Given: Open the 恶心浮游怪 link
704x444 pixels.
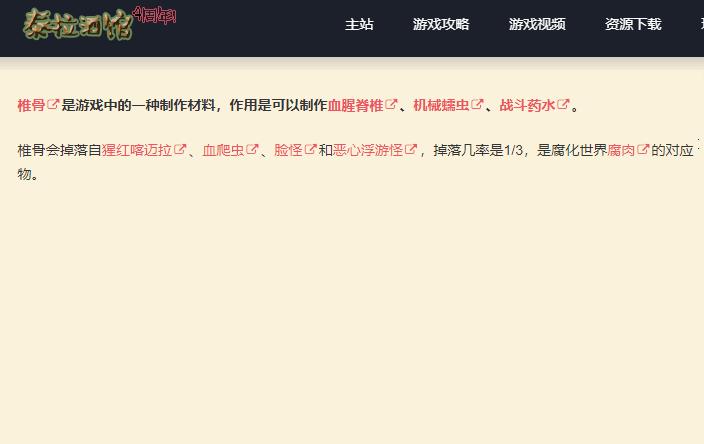Looking at the screenshot, I should 368,150.
